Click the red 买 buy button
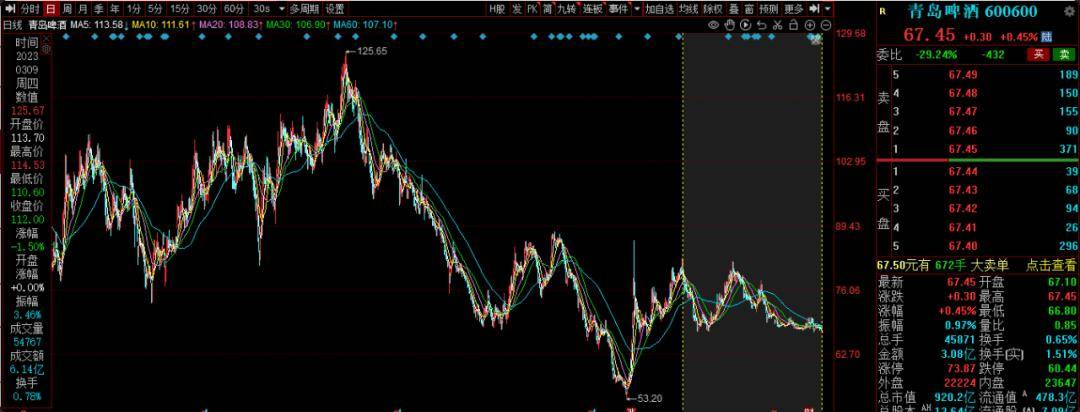1080x412 pixels. pyautogui.click(x=1037, y=54)
